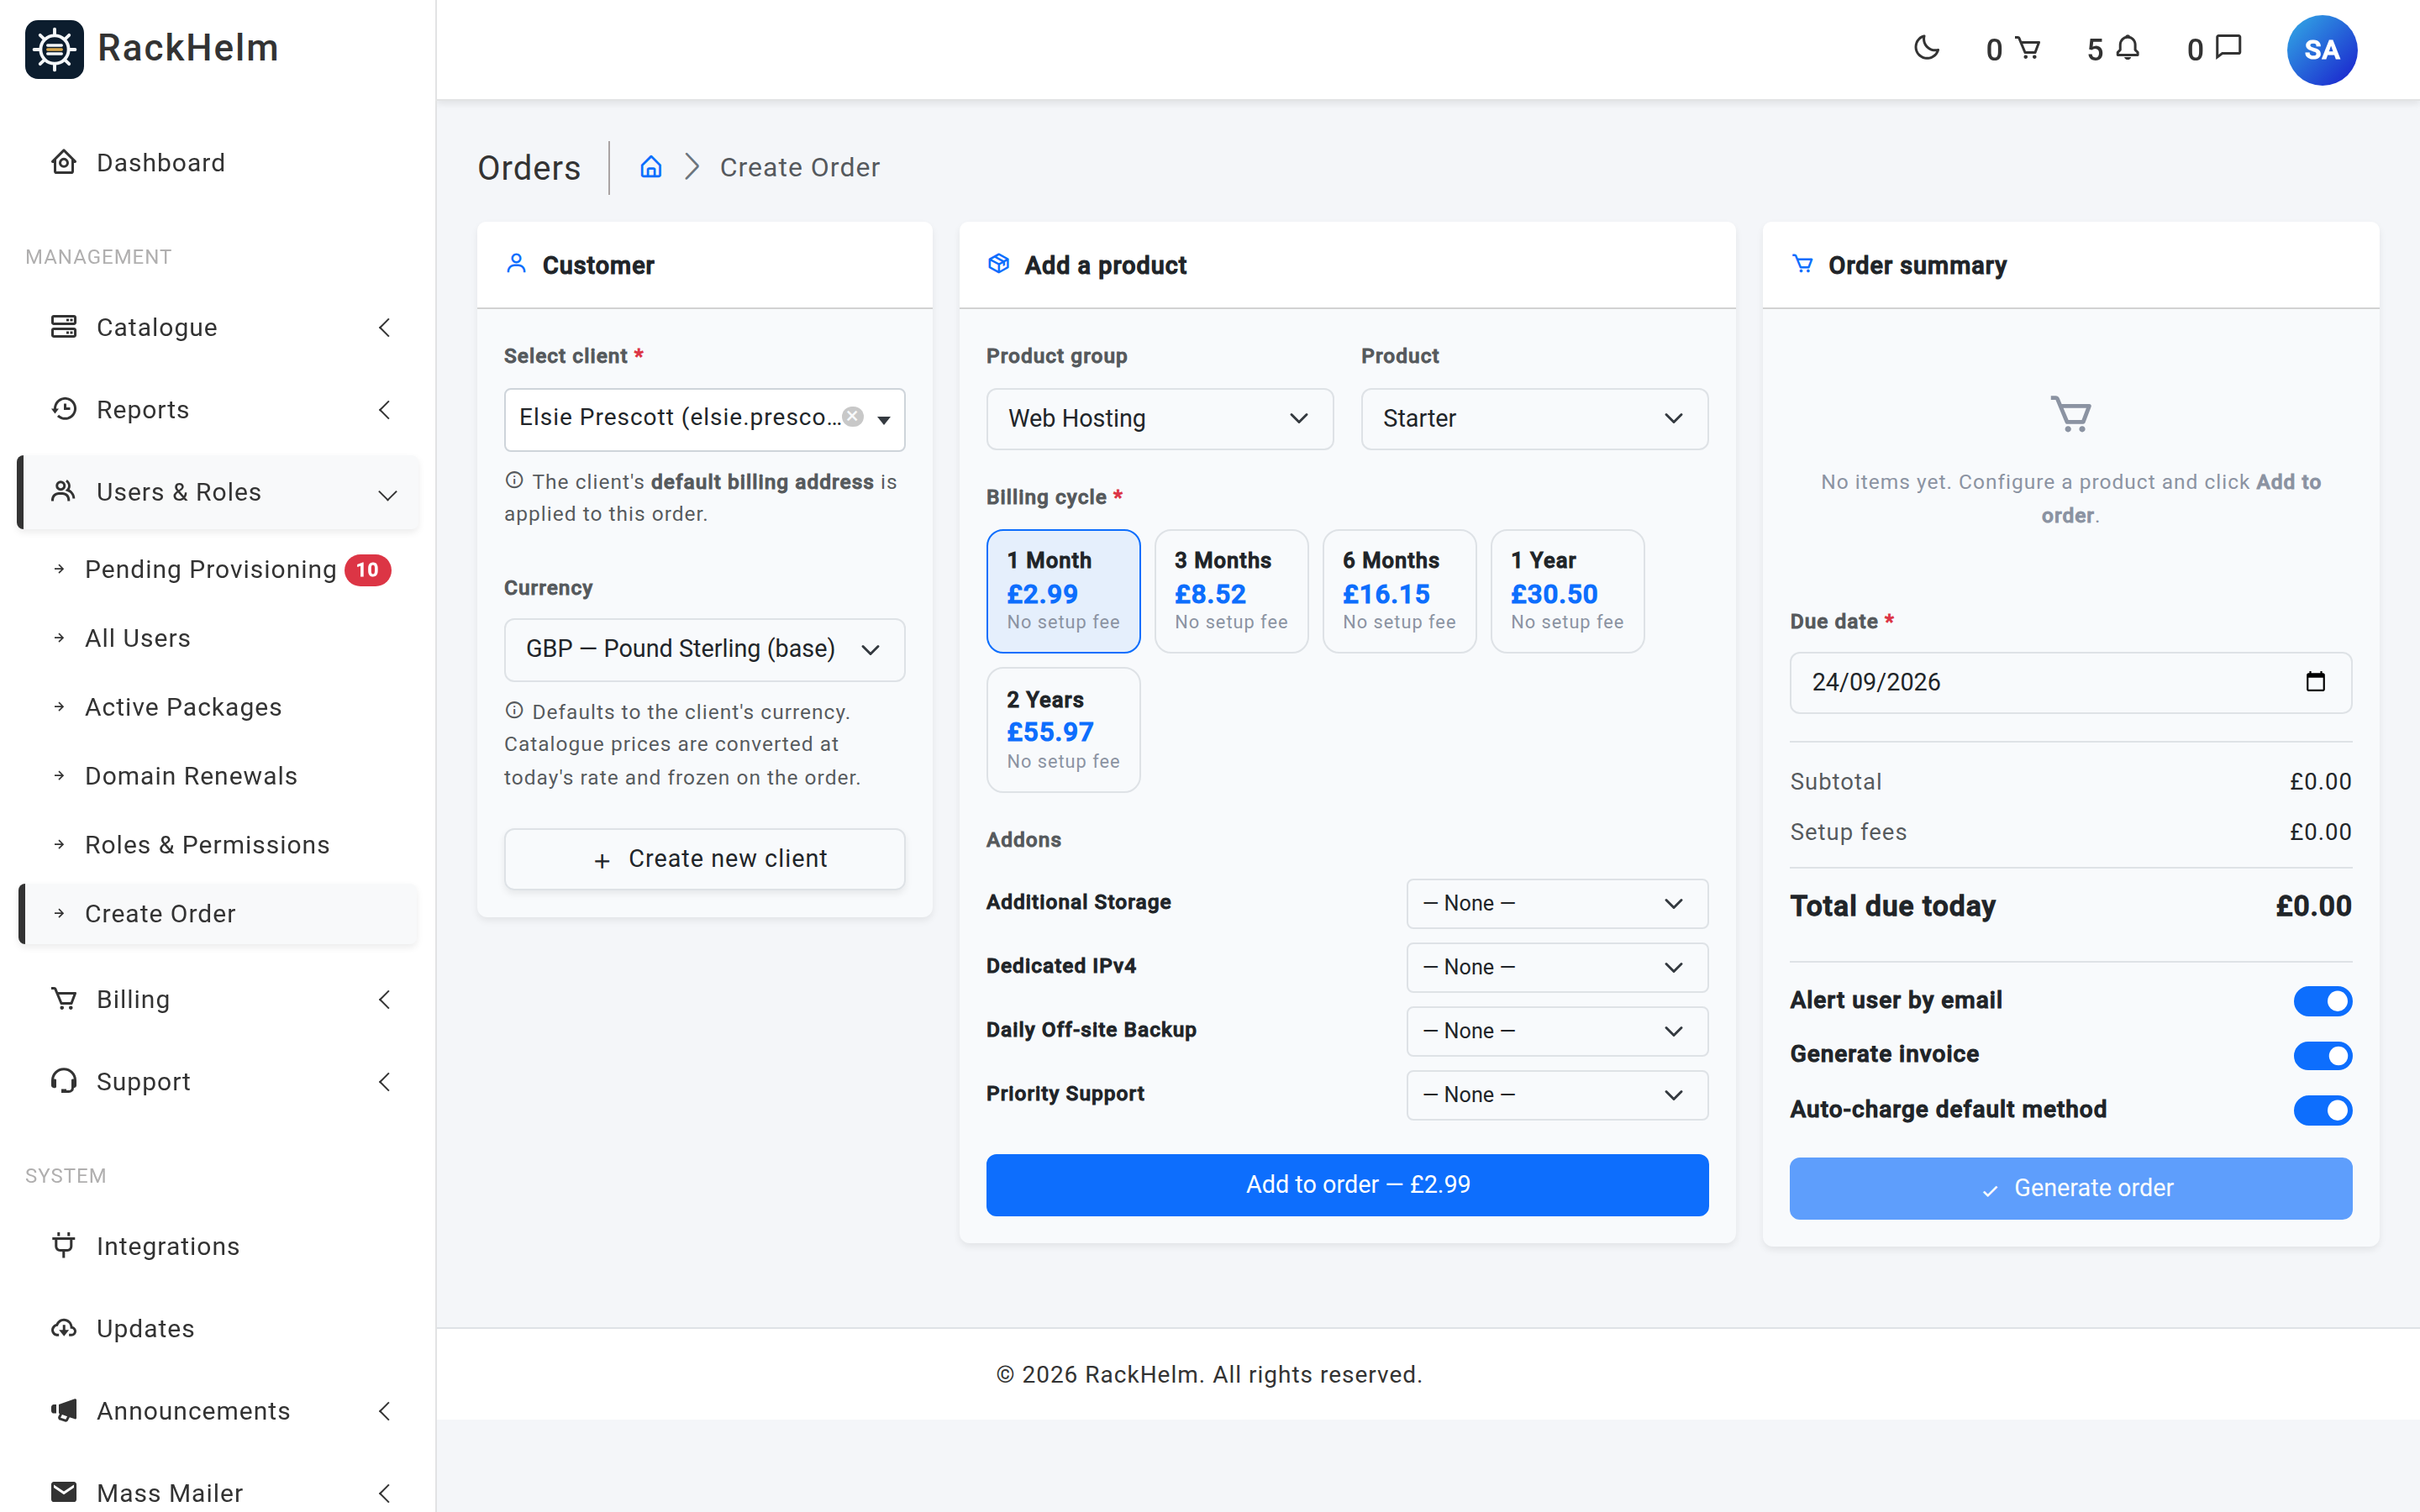Viewport: 2420px width, 1512px height.
Task: Open the messages chat icon
Action: (x=2228, y=48)
